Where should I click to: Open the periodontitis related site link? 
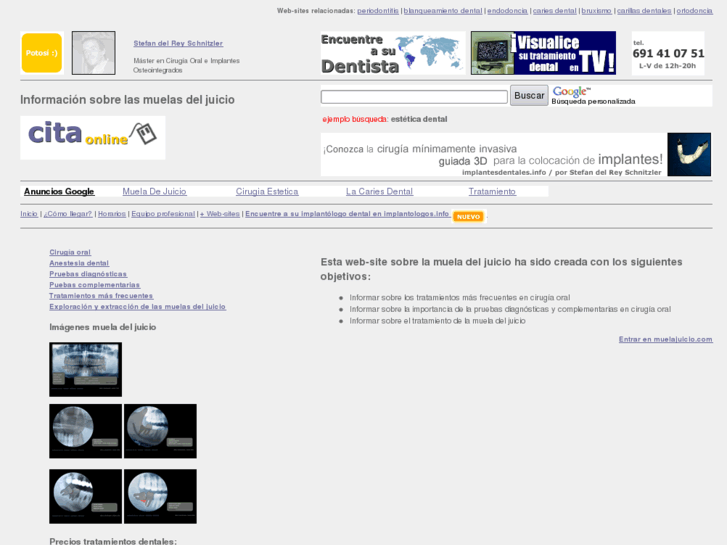point(377,11)
